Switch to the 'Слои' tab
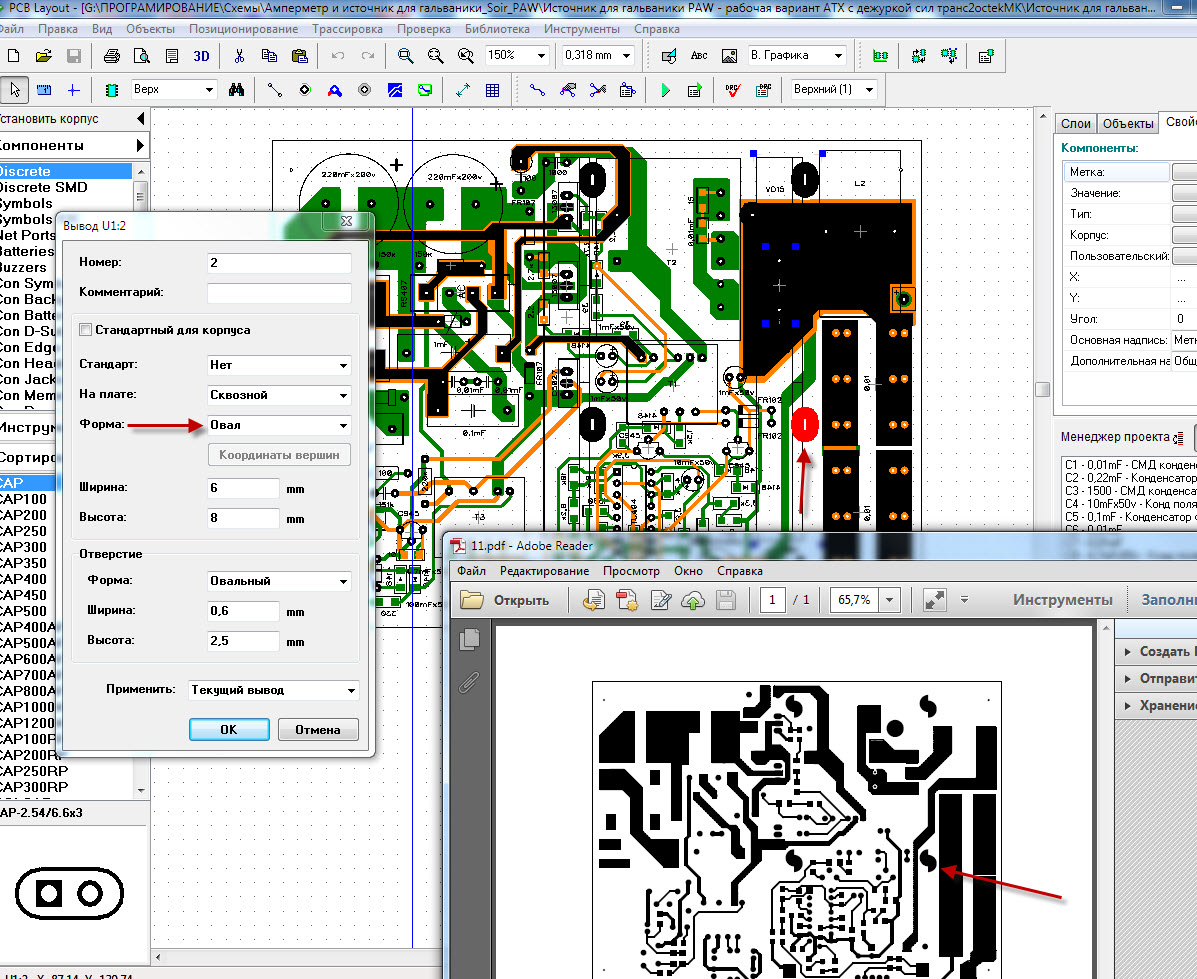Image resolution: width=1197 pixels, height=979 pixels. (x=1076, y=124)
